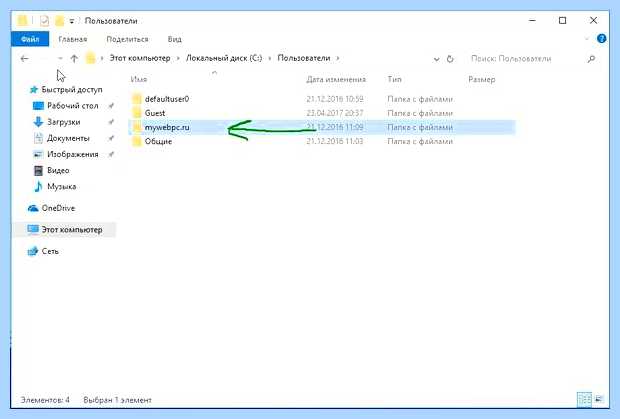Click Пользователи breadcrumb in address bar

[304, 58]
